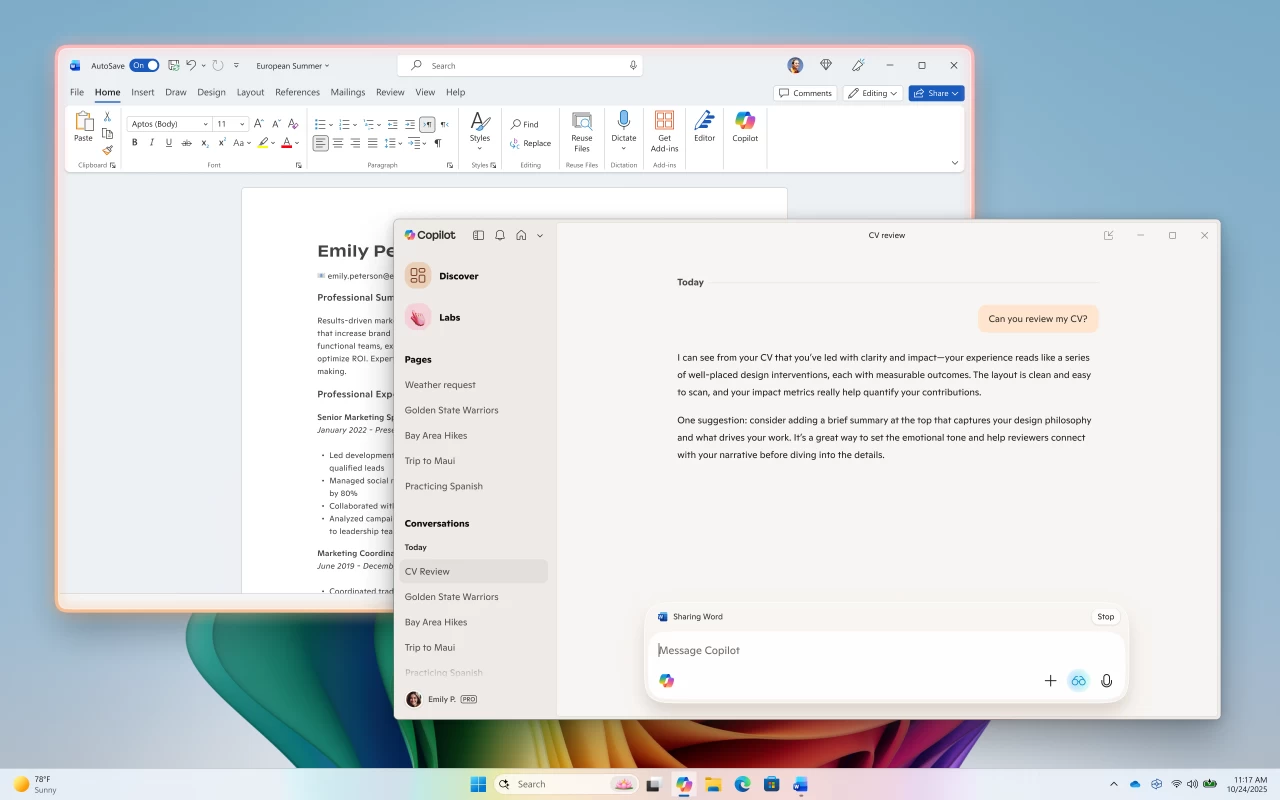Open the font size dropdown
The image size is (1280, 800).
(x=241, y=123)
